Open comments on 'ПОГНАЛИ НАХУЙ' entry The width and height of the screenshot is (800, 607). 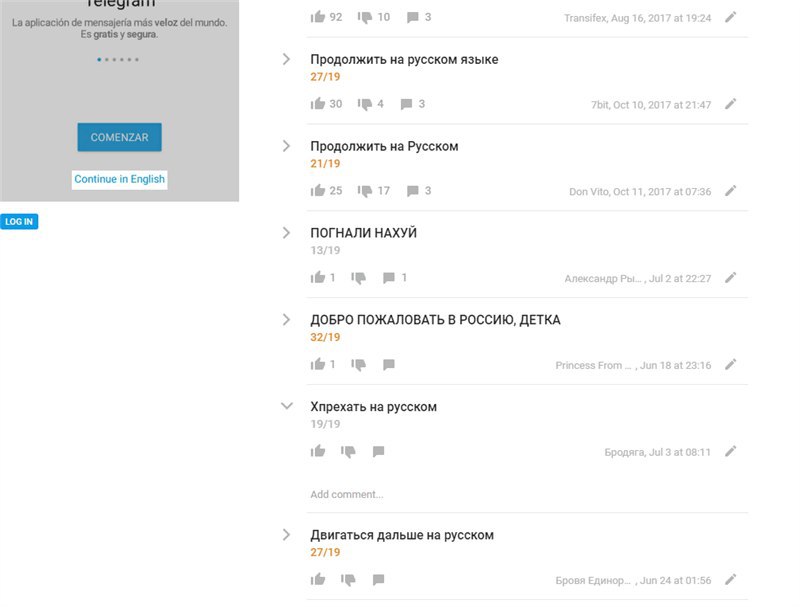pos(389,278)
